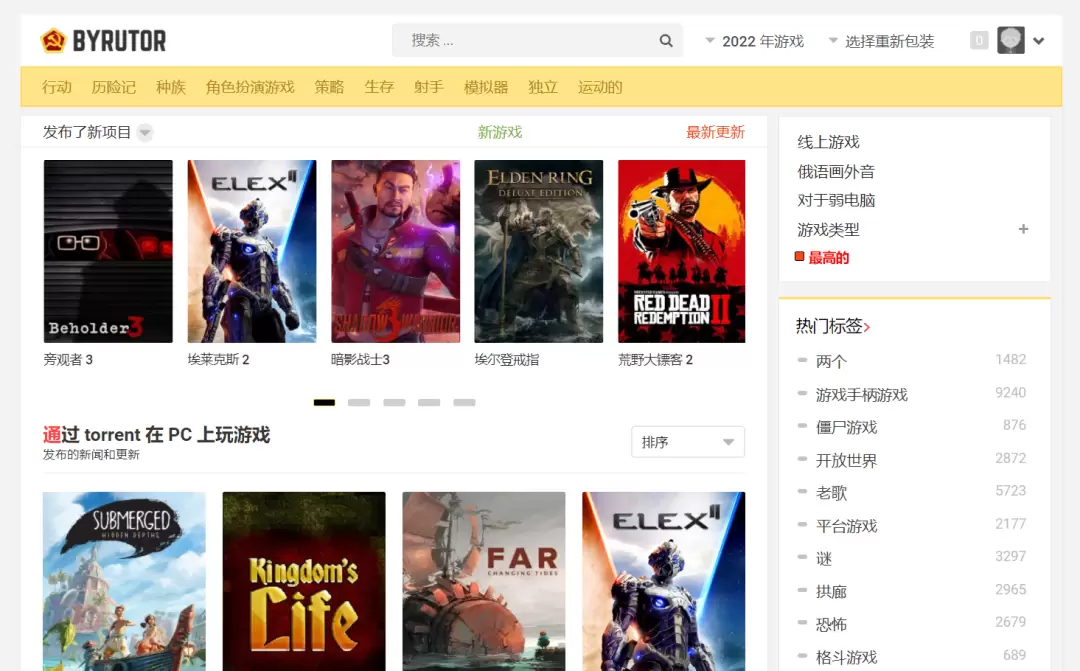The height and width of the screenshot is (671, 1080).
Task: Select the 格斗游戏 tag
Action: pyautogui.click(x=847, y=657)
